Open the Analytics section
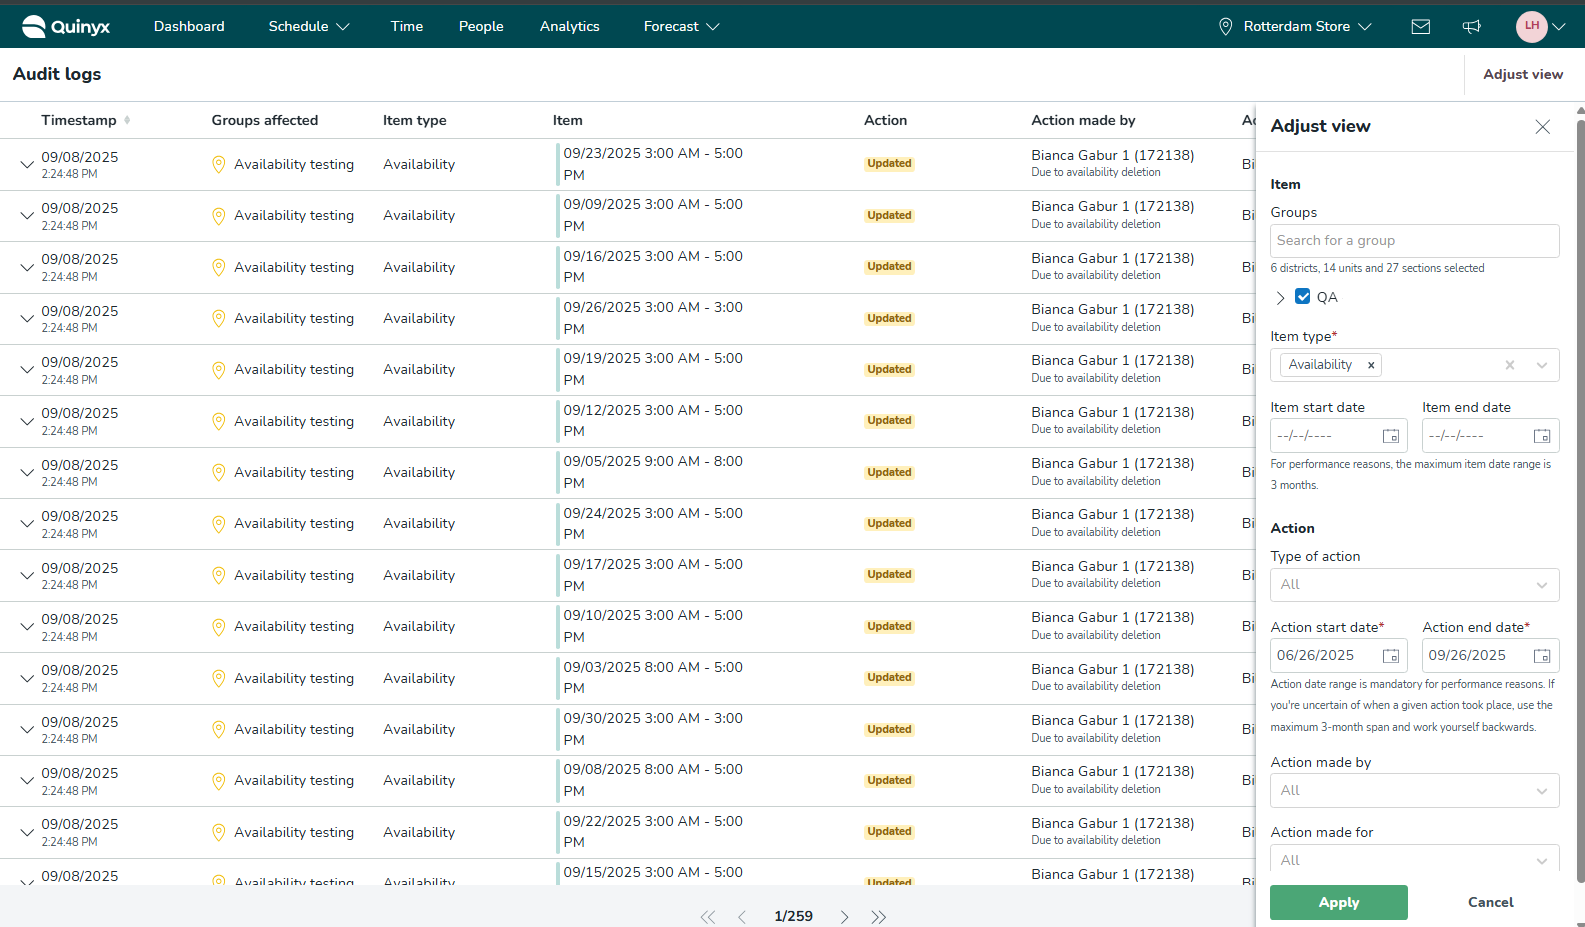The image size is (1585, 927). 570,27
